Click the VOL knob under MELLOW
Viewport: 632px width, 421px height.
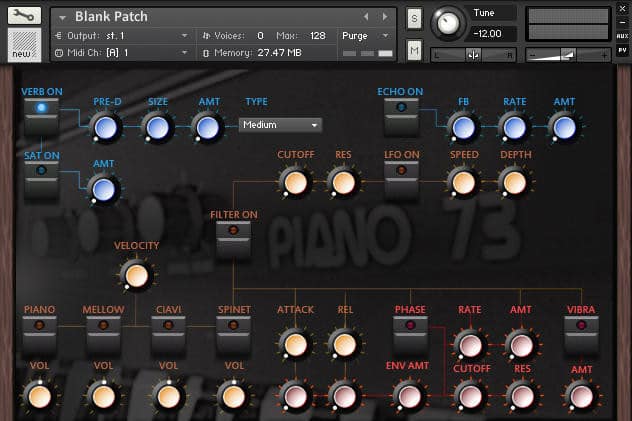(103, 397)
